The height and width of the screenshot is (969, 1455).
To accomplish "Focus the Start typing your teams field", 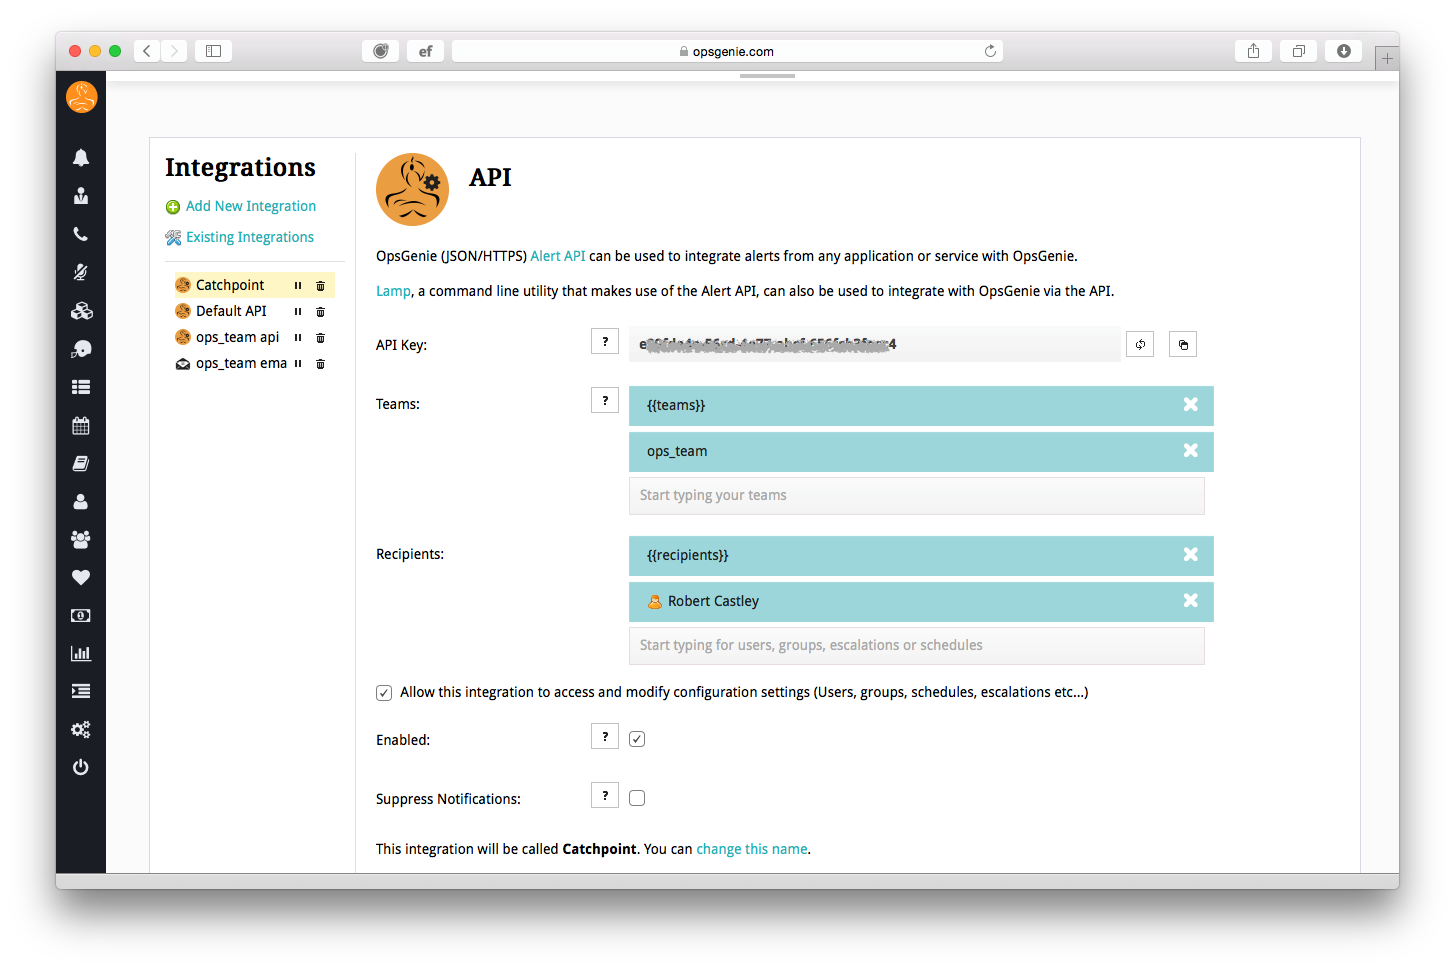I will coord(916,496).
